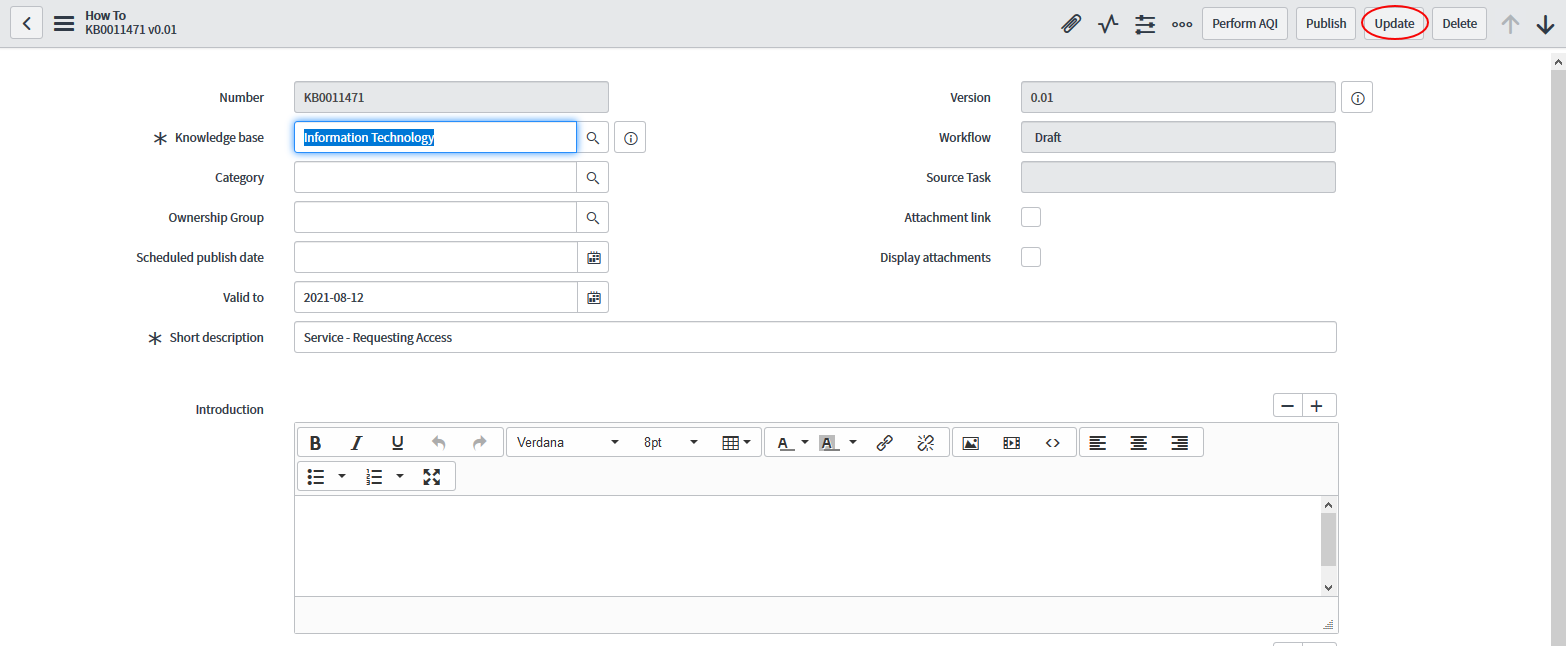Click the Update button
The image size is (1566, 646).
pos(1394,24)
